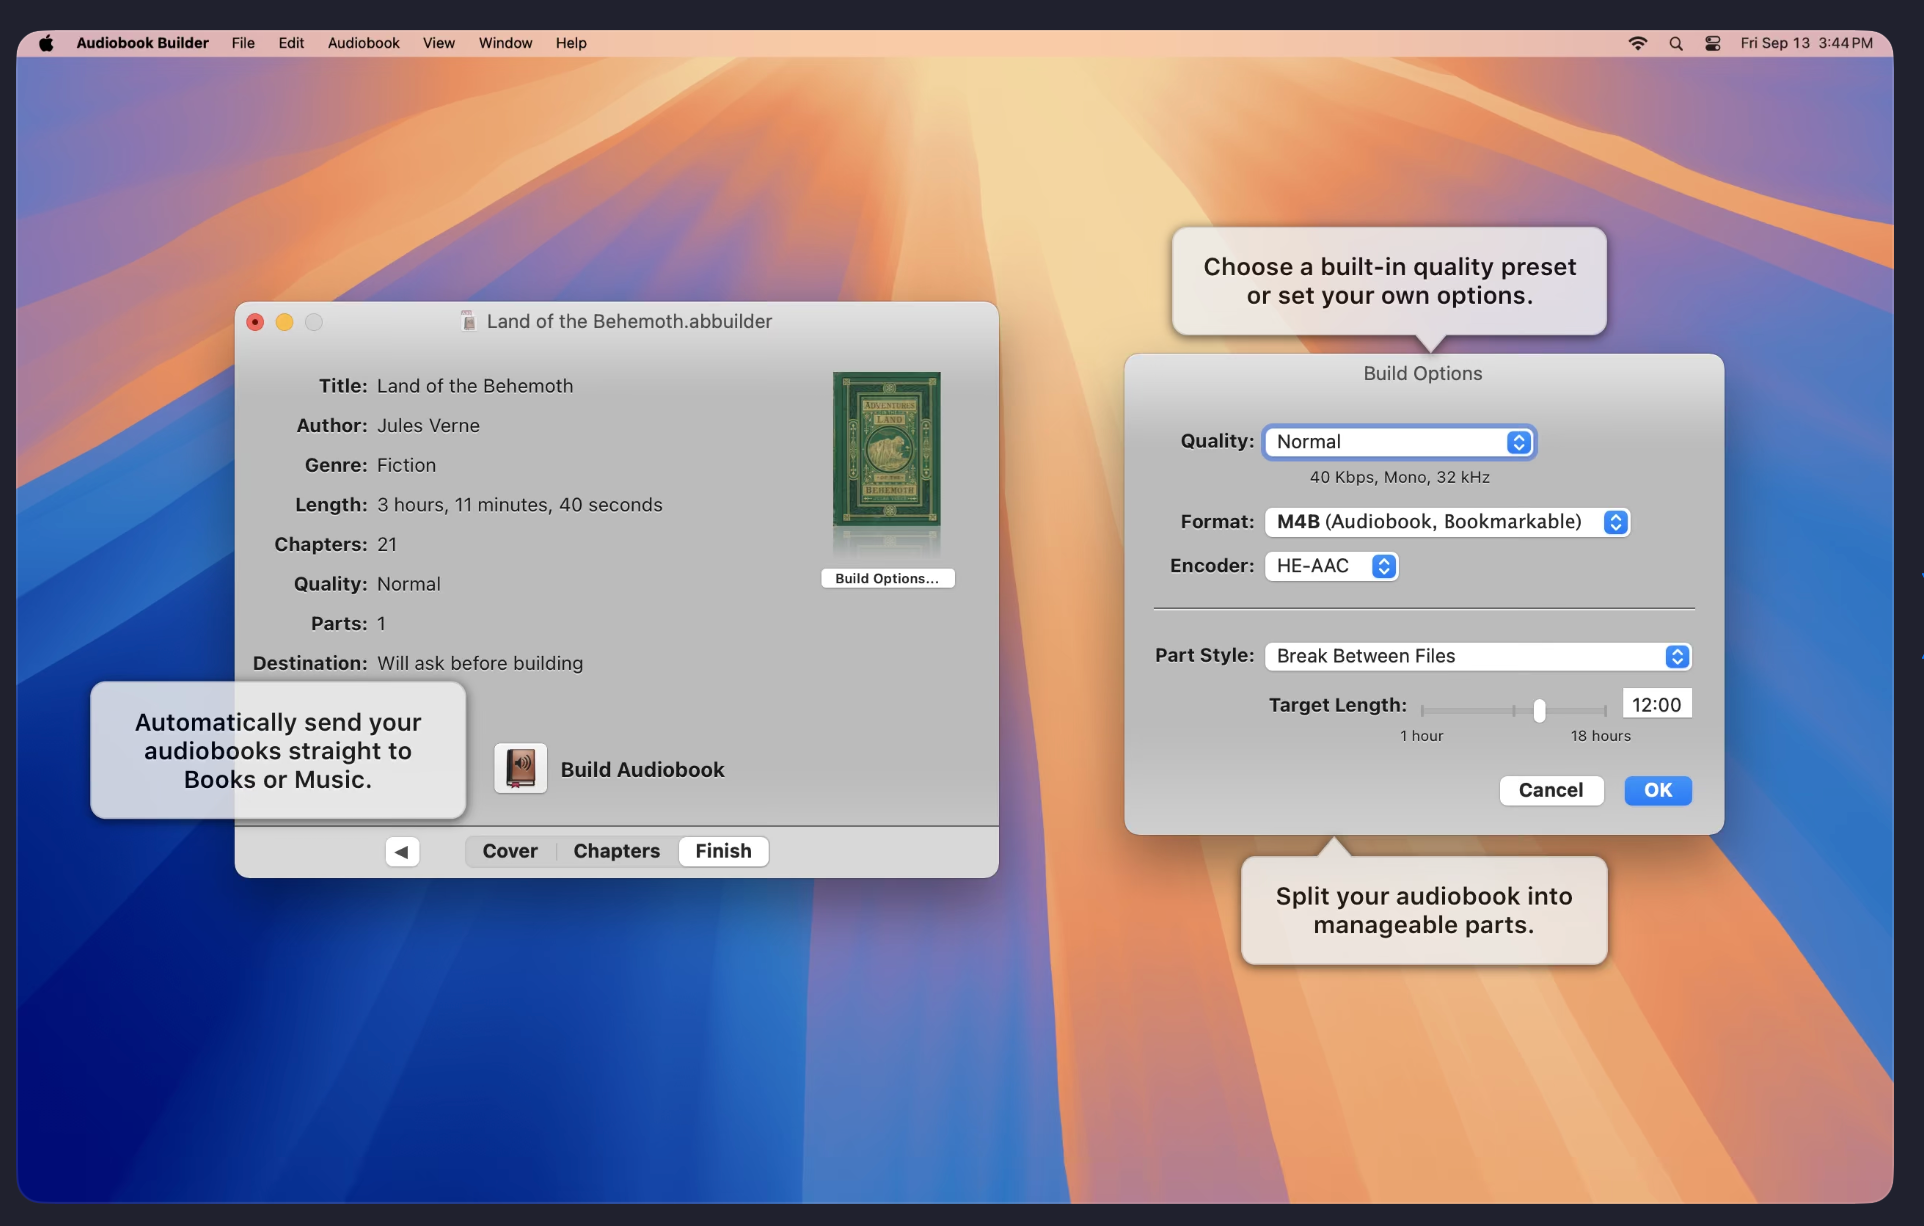This screenshot has height=1226, width=1924.
Task: Click the book cover artwork thumbnail
Action: [886, 449]
